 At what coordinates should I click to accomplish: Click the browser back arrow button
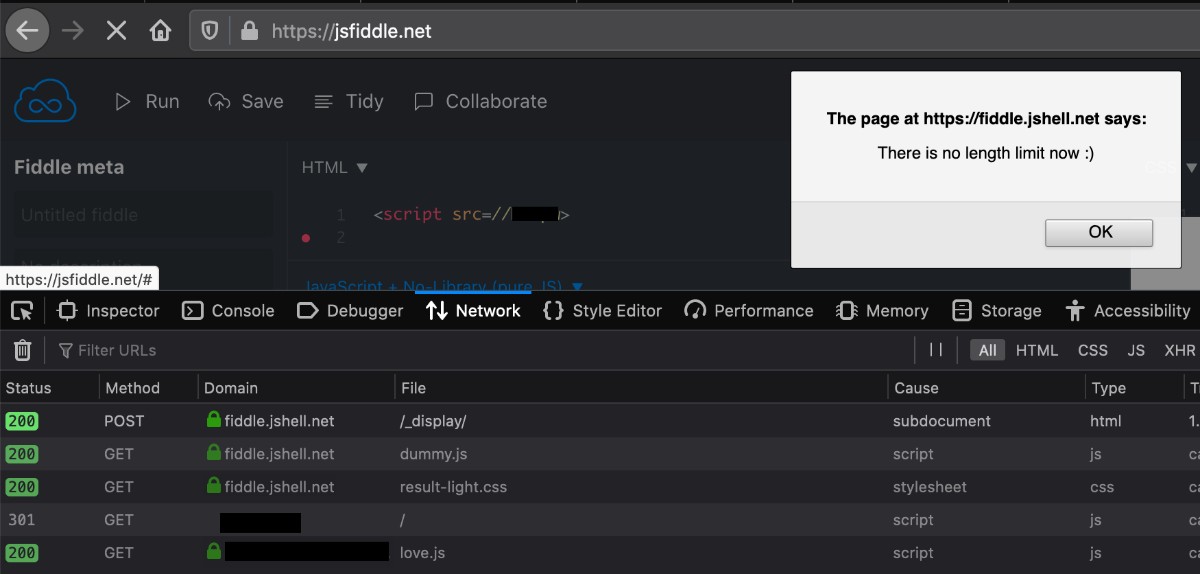27,31
